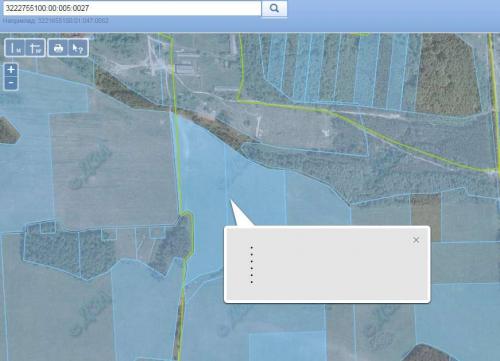Click the print map icon
Viewport: 500px width, 361px height.
pos(58,48)
